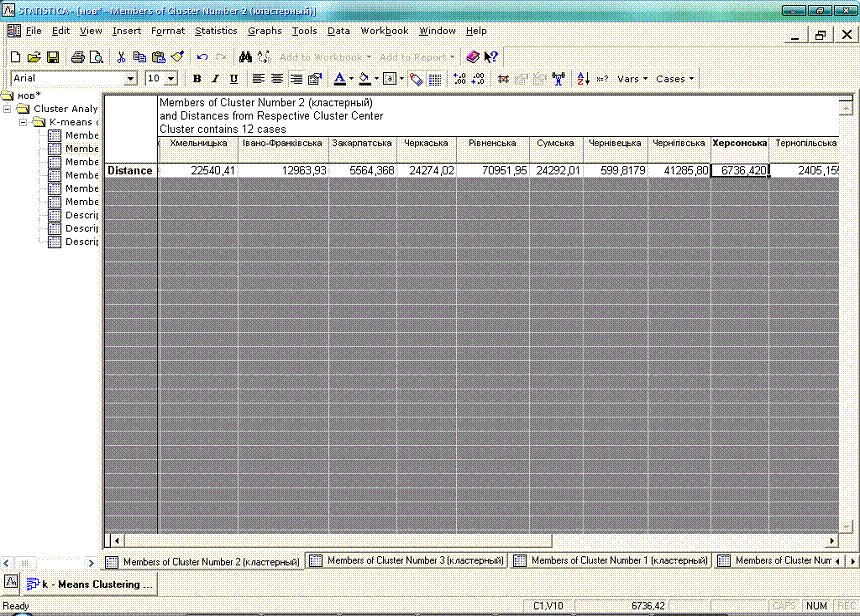Click the Save file icon
Viewport: 860px width, 616px height.
click(x=53, y=57)
